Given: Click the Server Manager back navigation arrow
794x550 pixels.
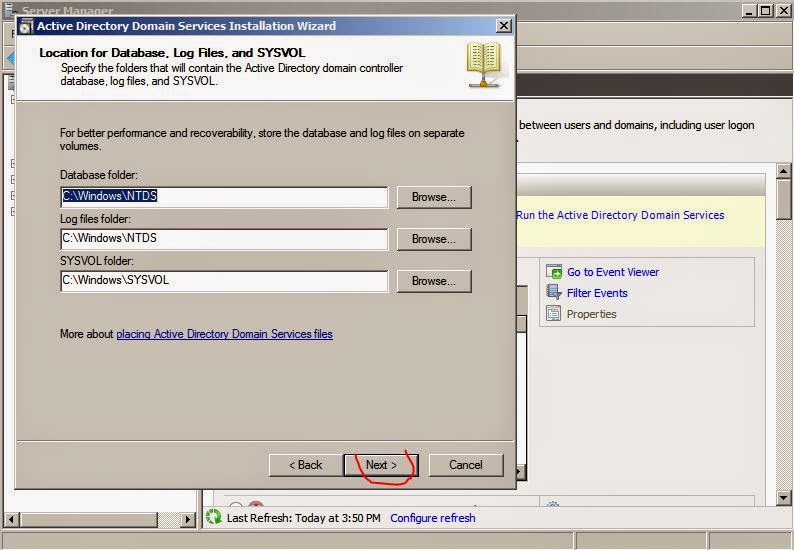Looking at the screenshot, I should pyautogui.click(x=10, y=58).
